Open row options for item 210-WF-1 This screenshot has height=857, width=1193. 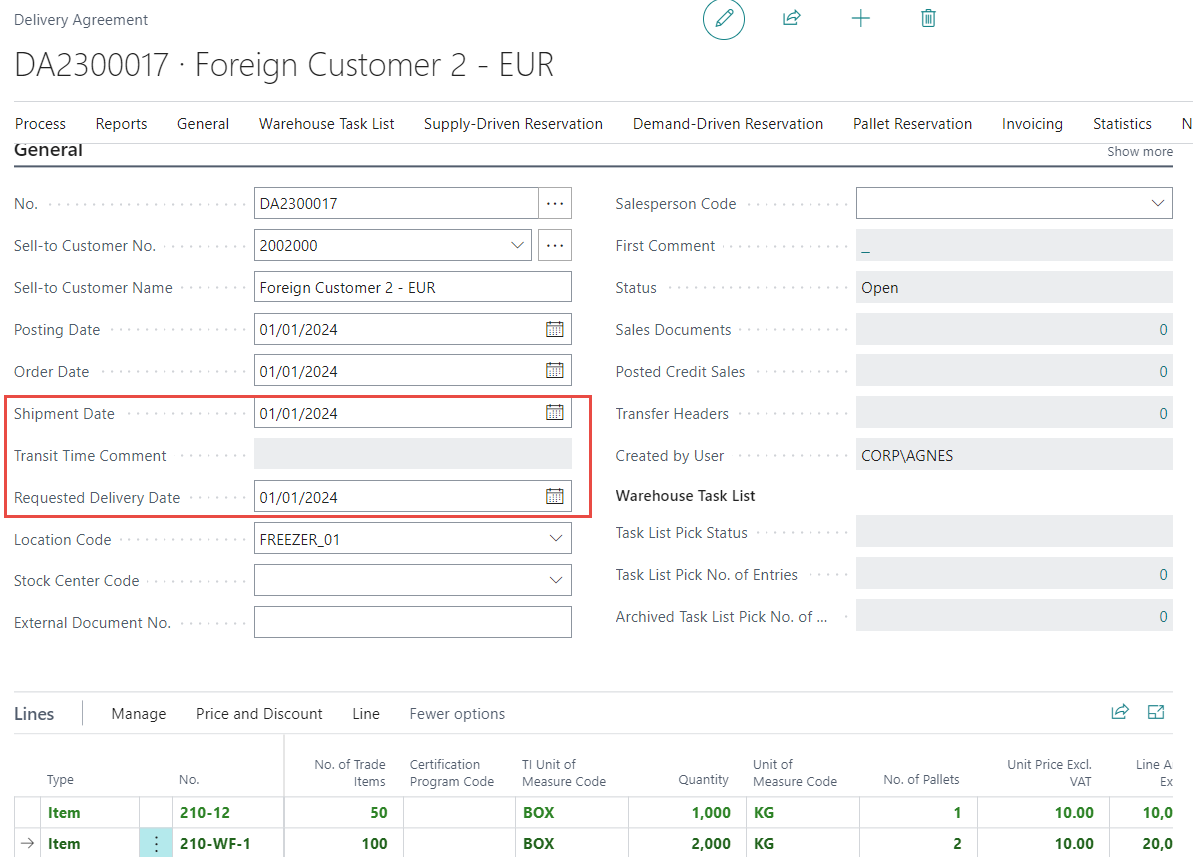point(156,843)
